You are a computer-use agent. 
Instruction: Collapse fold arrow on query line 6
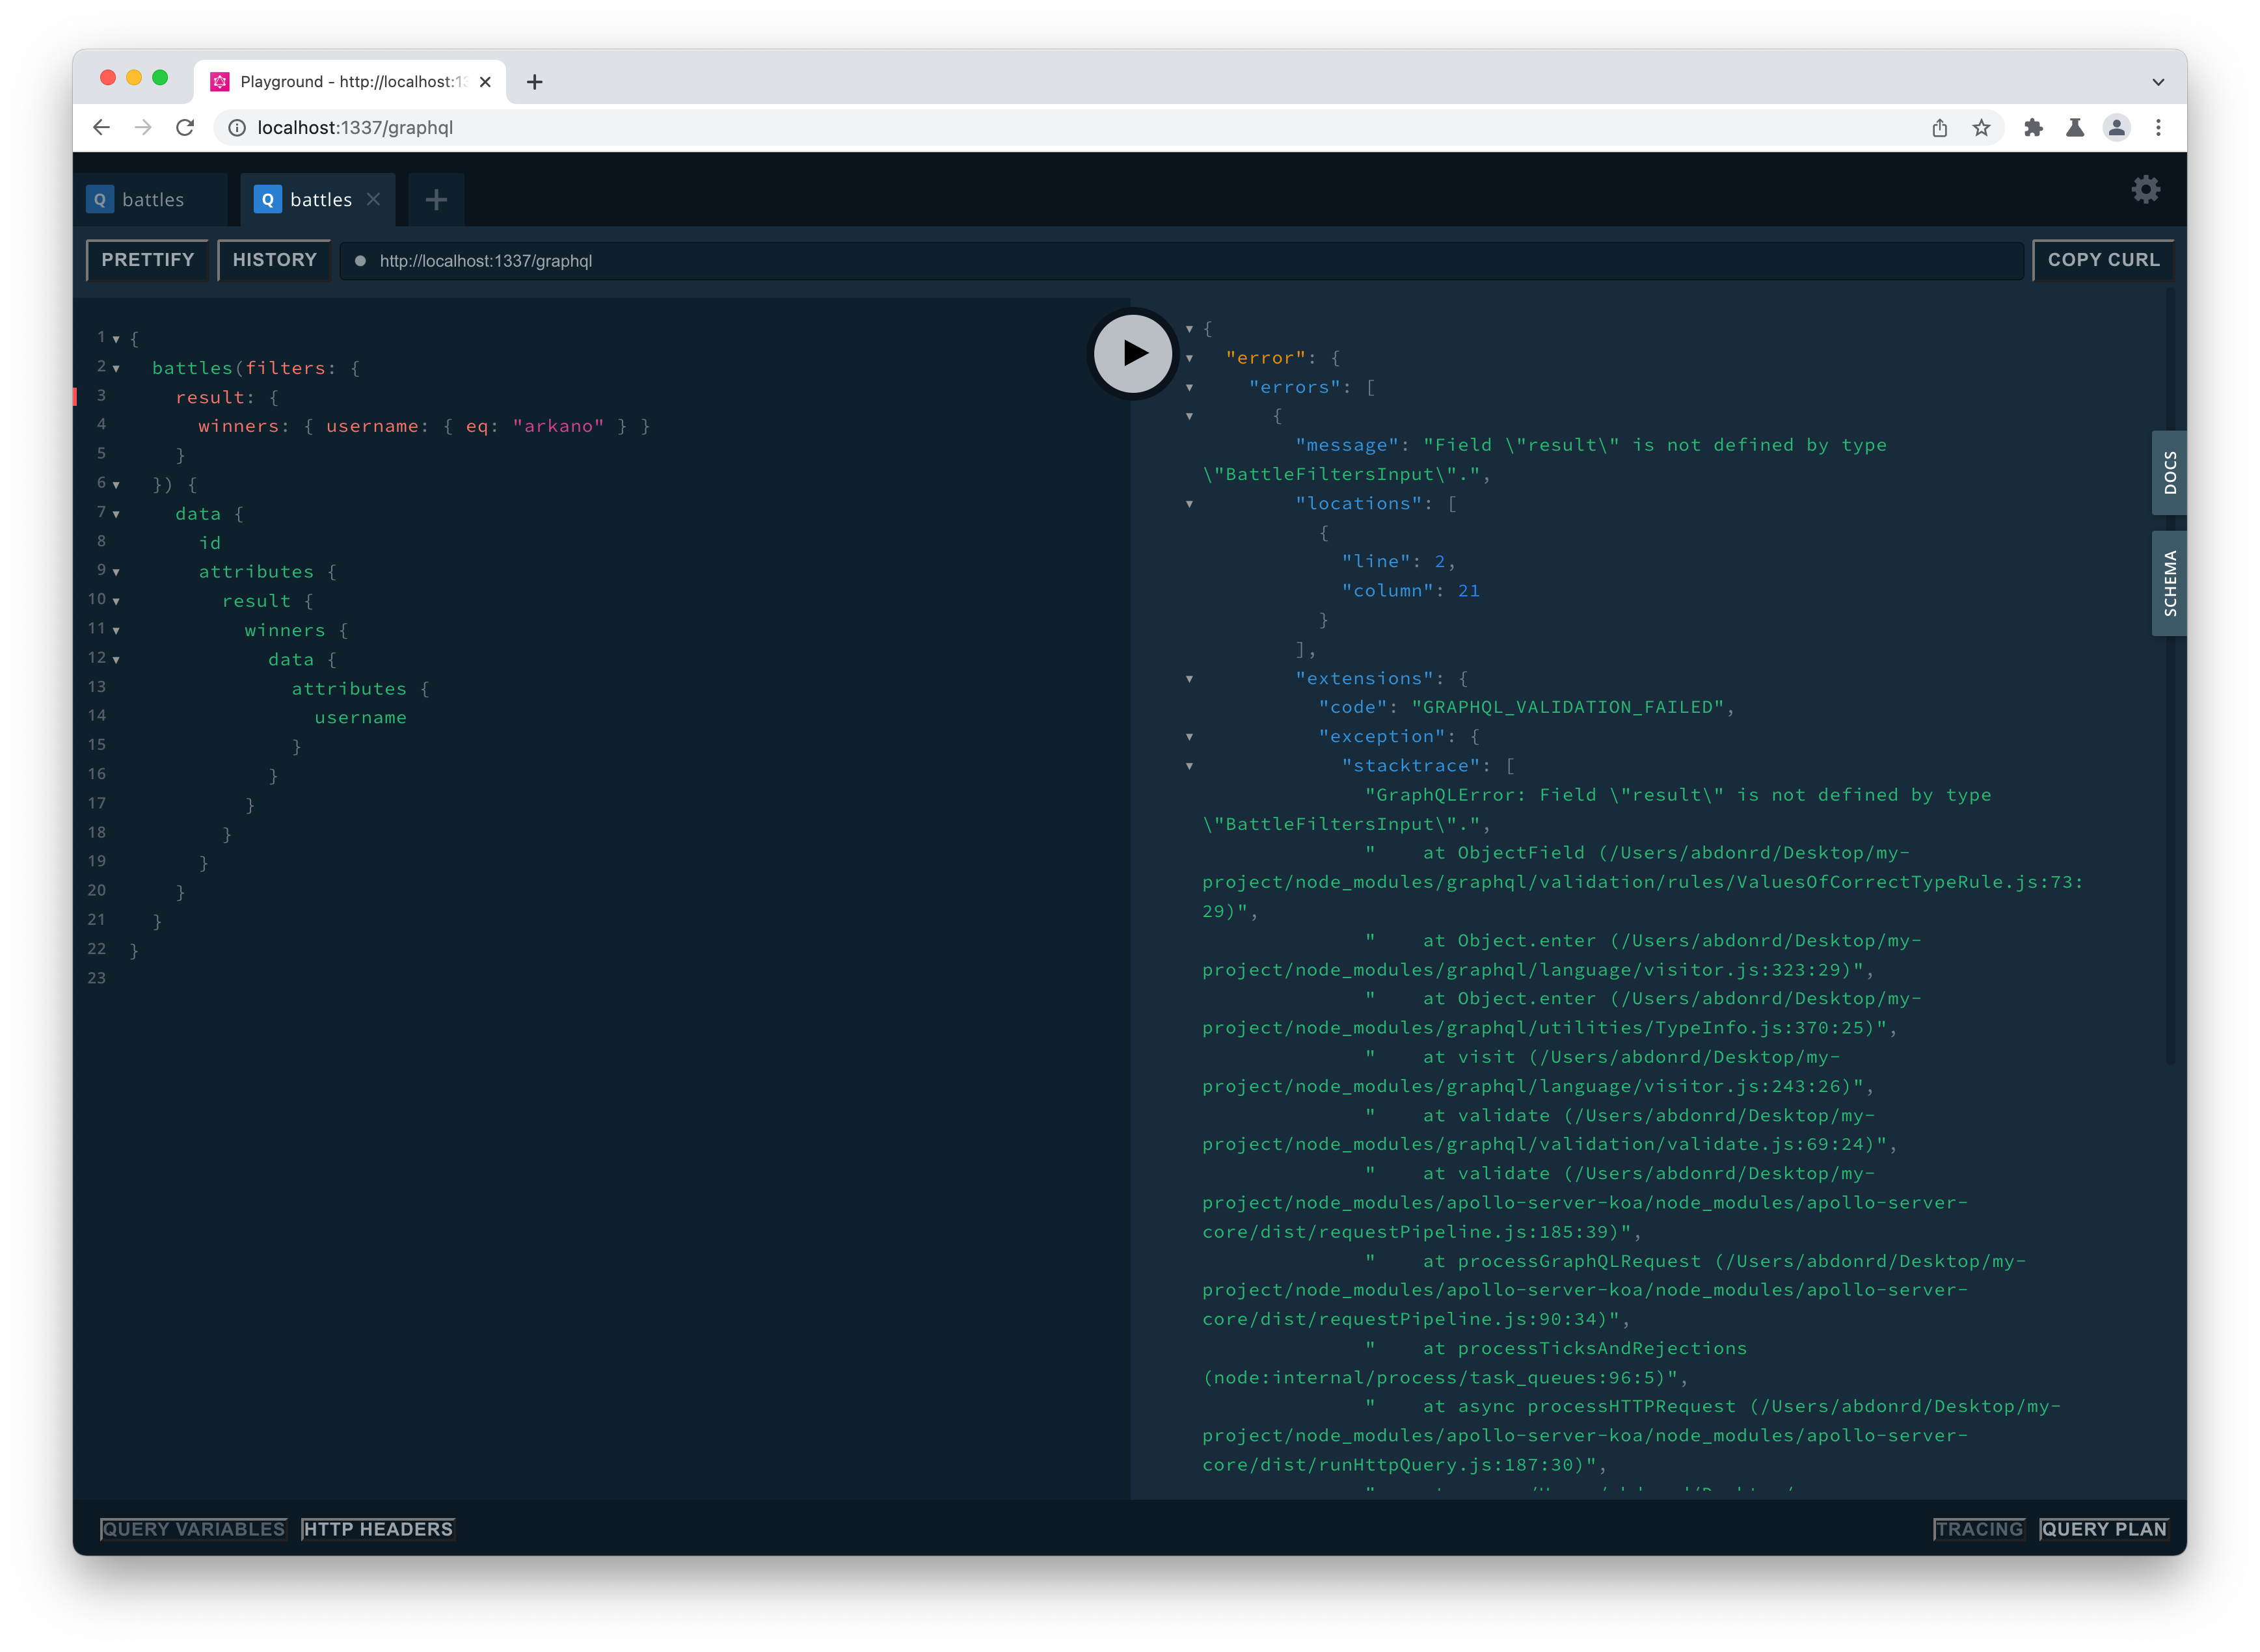tap(116, 485)
